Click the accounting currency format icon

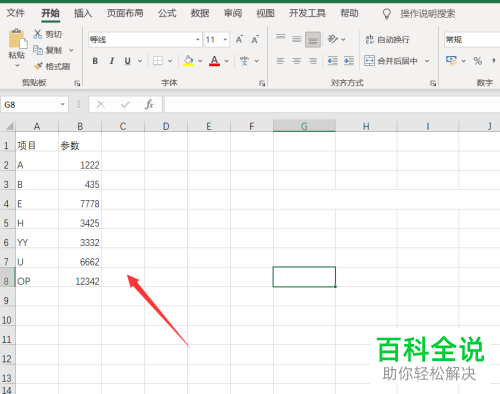click(x=451, y=61)
